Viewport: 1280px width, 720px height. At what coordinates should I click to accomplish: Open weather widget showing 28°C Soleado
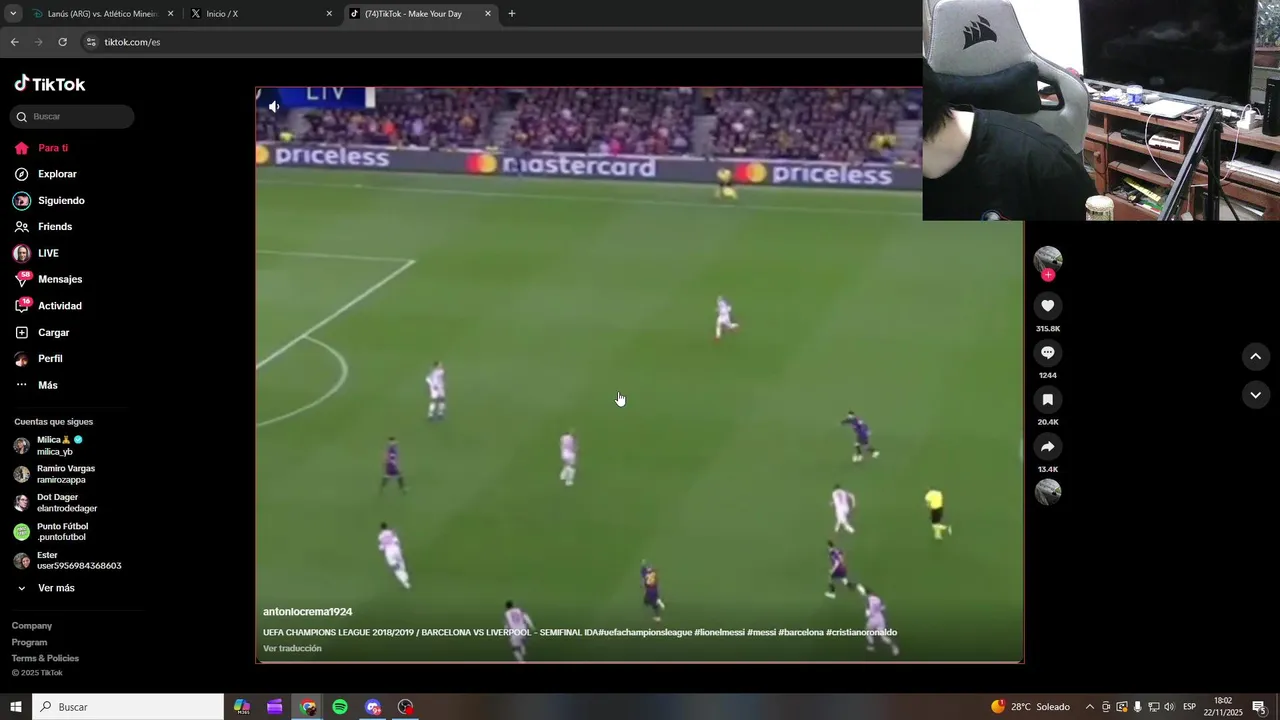click(x=1030, y=707)
